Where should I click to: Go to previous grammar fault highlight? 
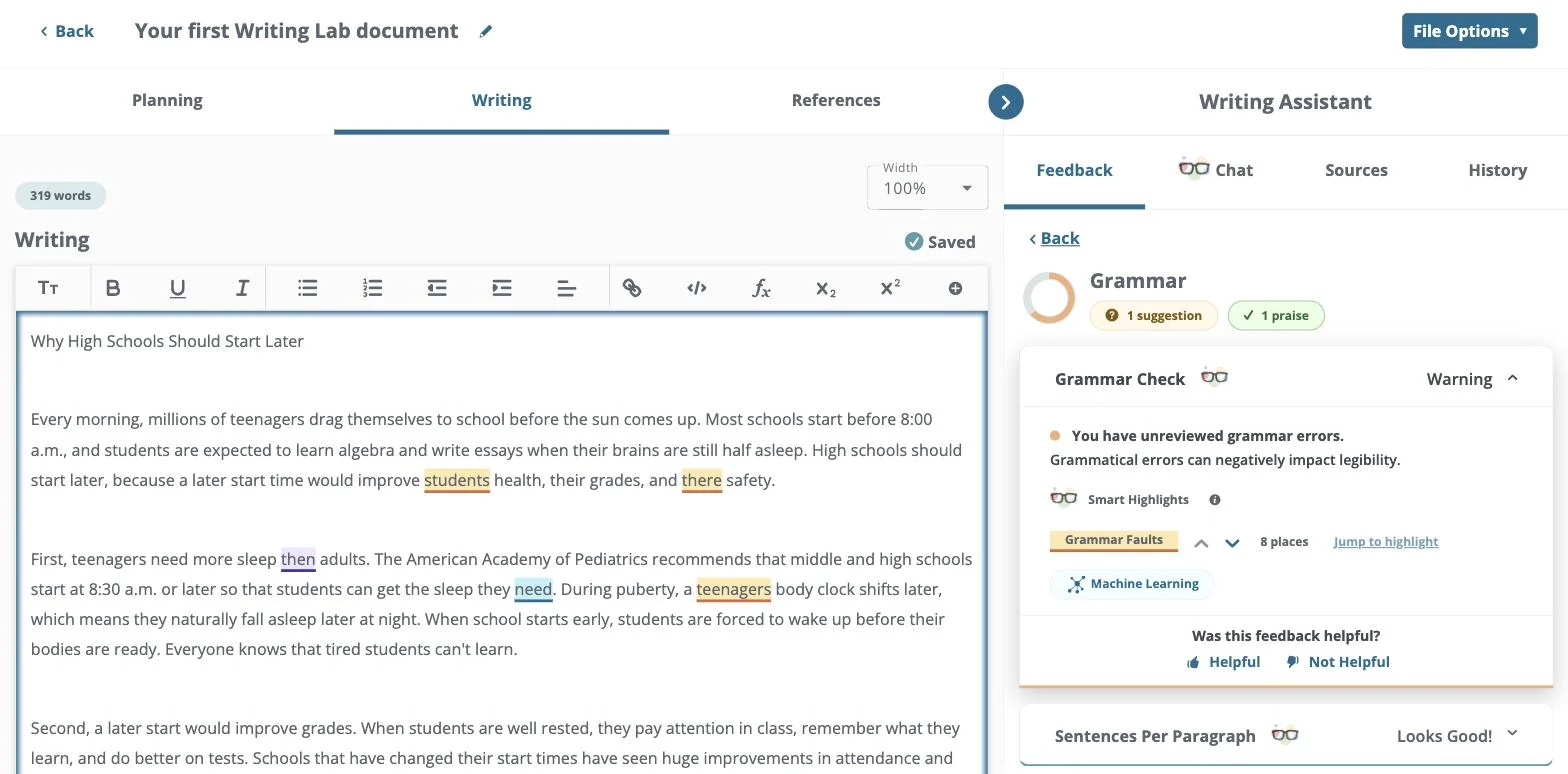[x=1201, y=543]
